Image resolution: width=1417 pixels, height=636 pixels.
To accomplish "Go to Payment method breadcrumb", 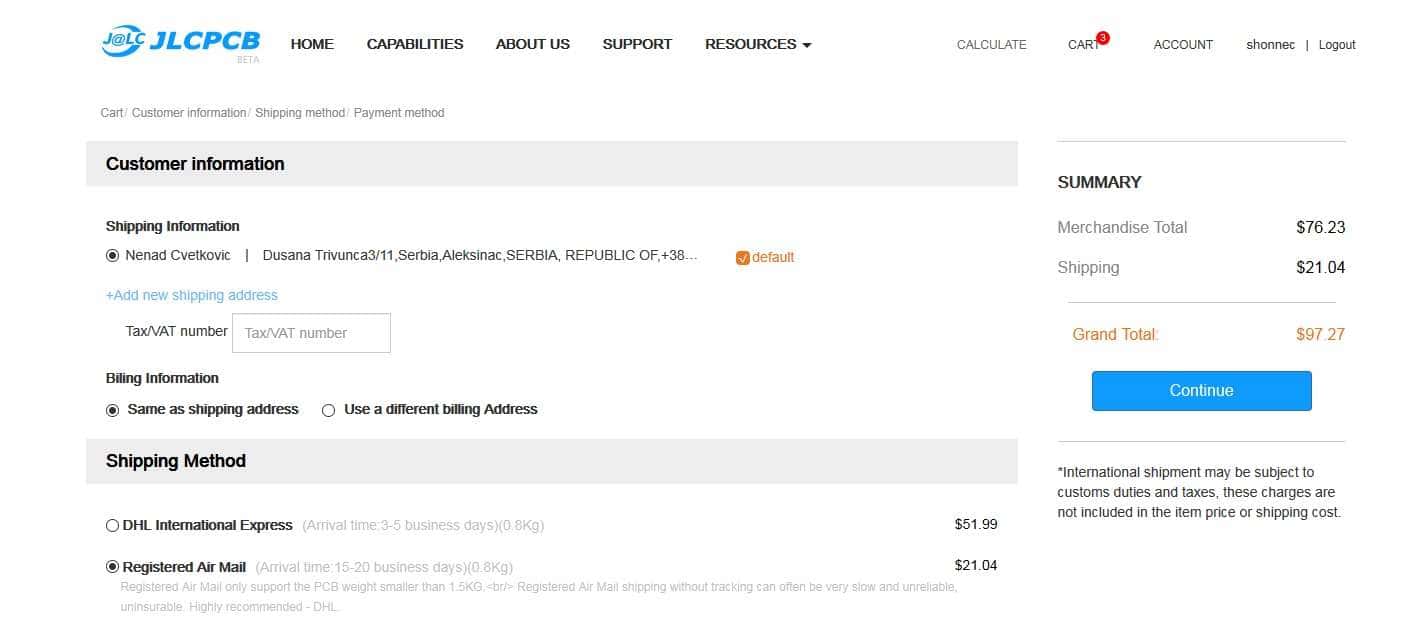I will (x=399, y=113).
